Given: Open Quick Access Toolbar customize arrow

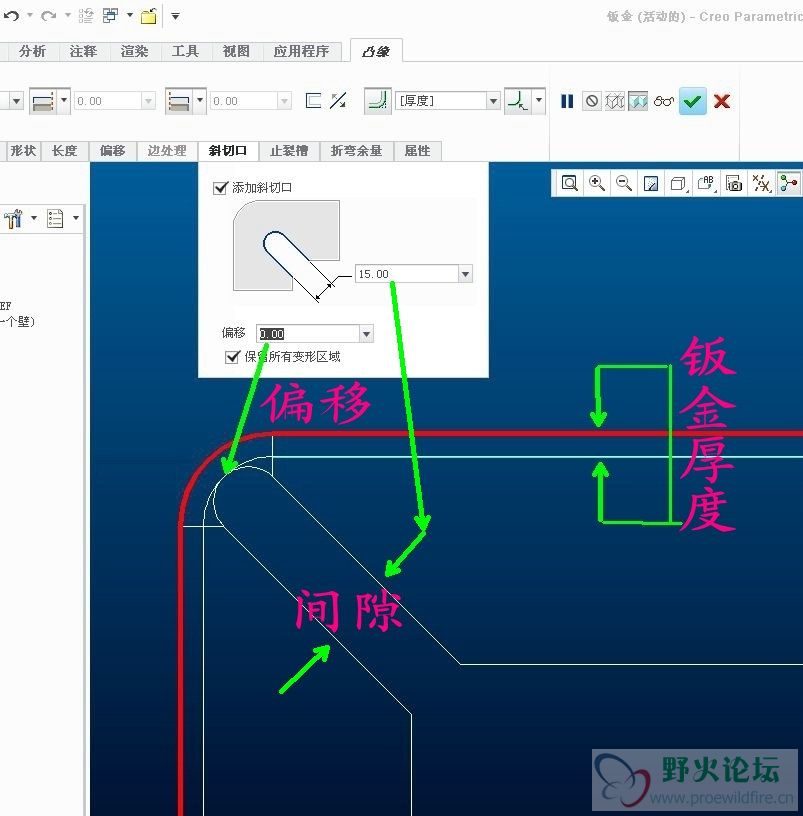Looking at the screenshot, I should tap(175, 16).
